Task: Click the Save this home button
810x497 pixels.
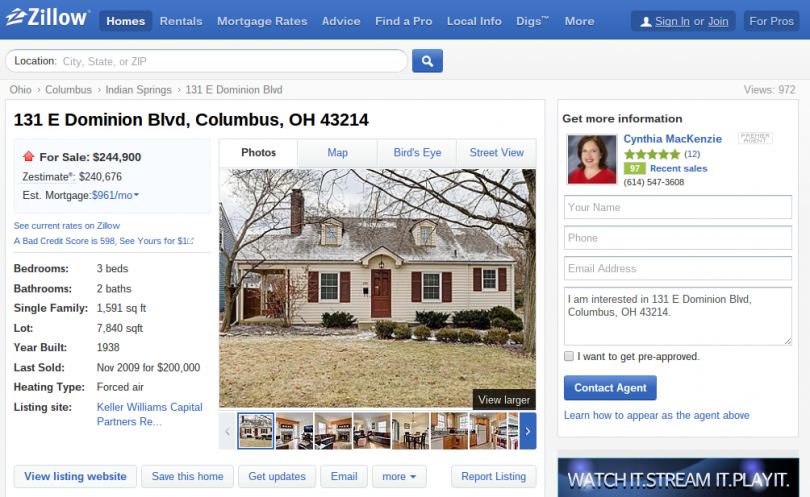Action: [188, 476]
